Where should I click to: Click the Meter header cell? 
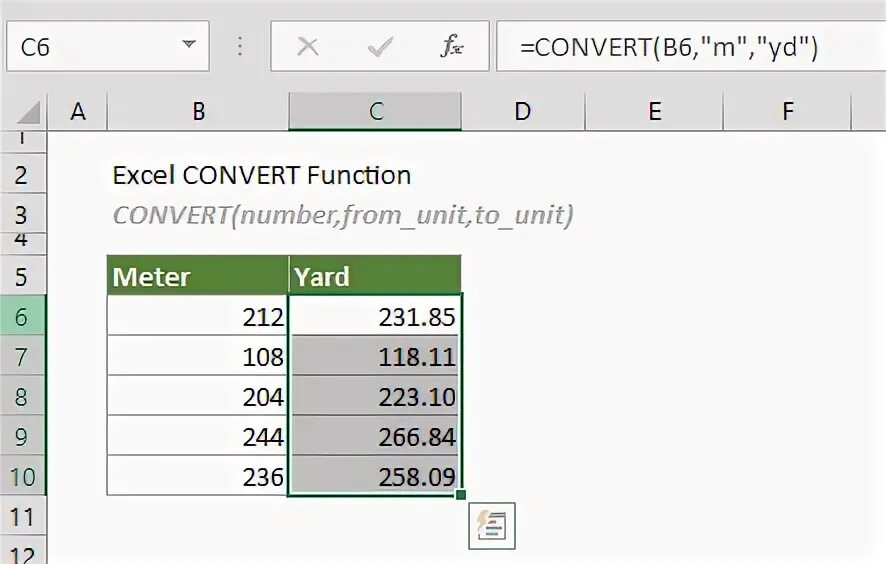[198, 275]
